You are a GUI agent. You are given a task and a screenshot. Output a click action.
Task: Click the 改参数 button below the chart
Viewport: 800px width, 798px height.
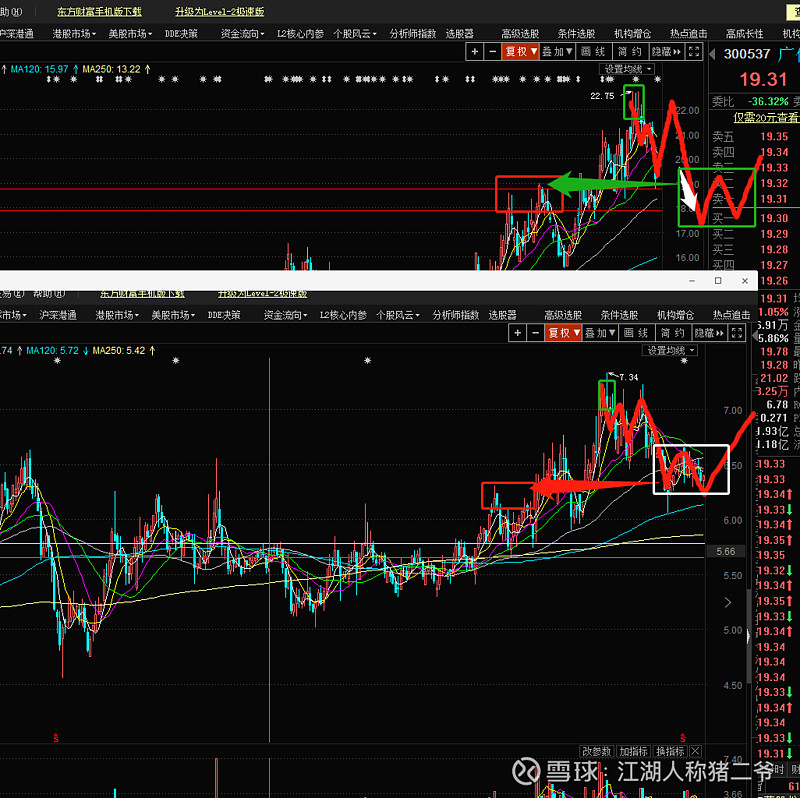tap(597, 752)
